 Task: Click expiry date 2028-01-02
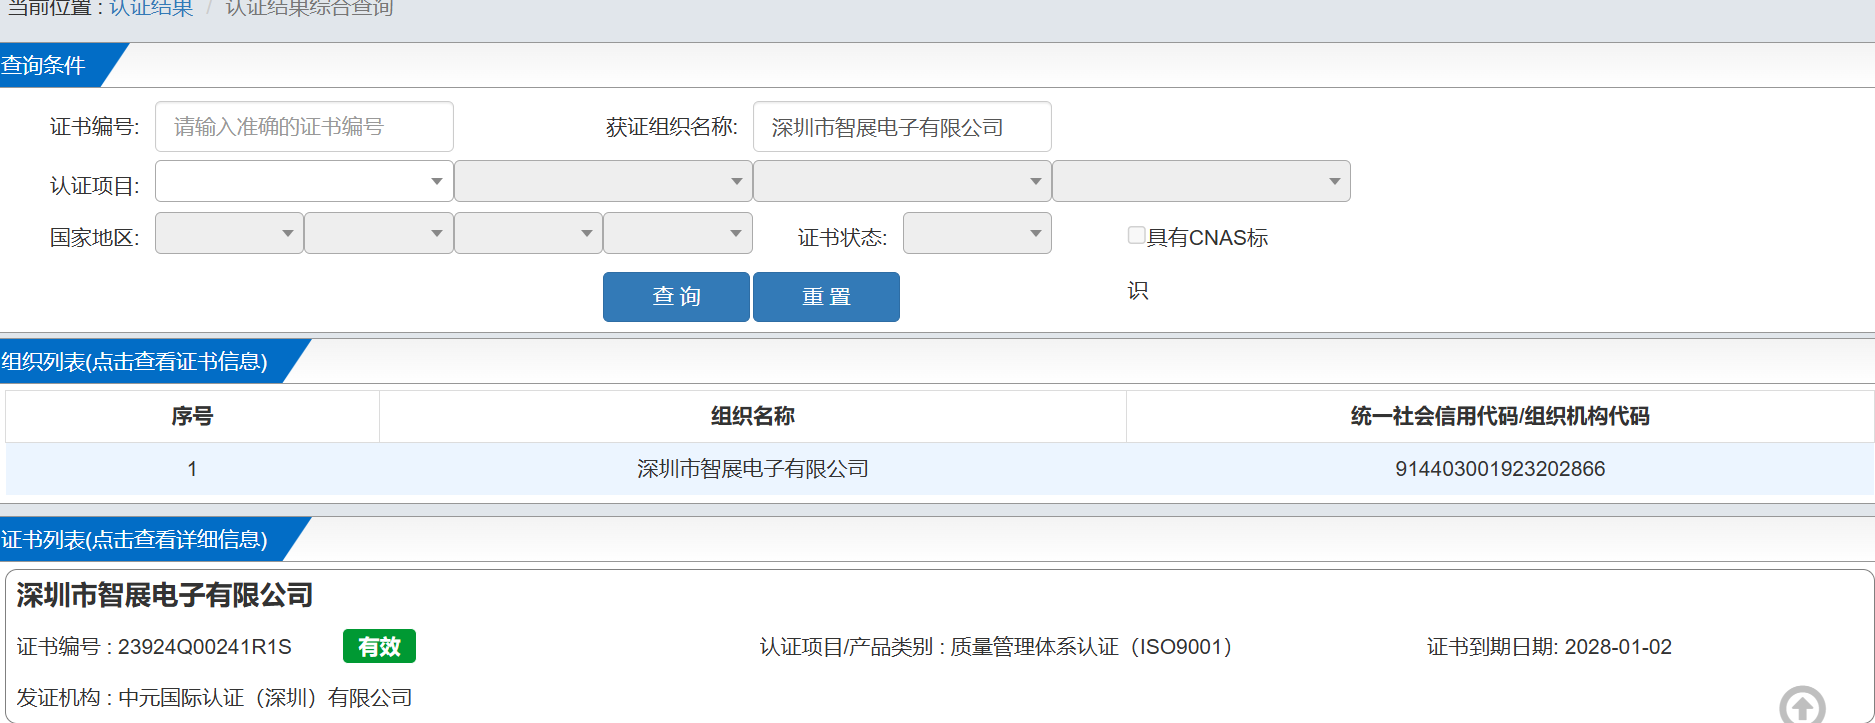tap(1618, 647)
